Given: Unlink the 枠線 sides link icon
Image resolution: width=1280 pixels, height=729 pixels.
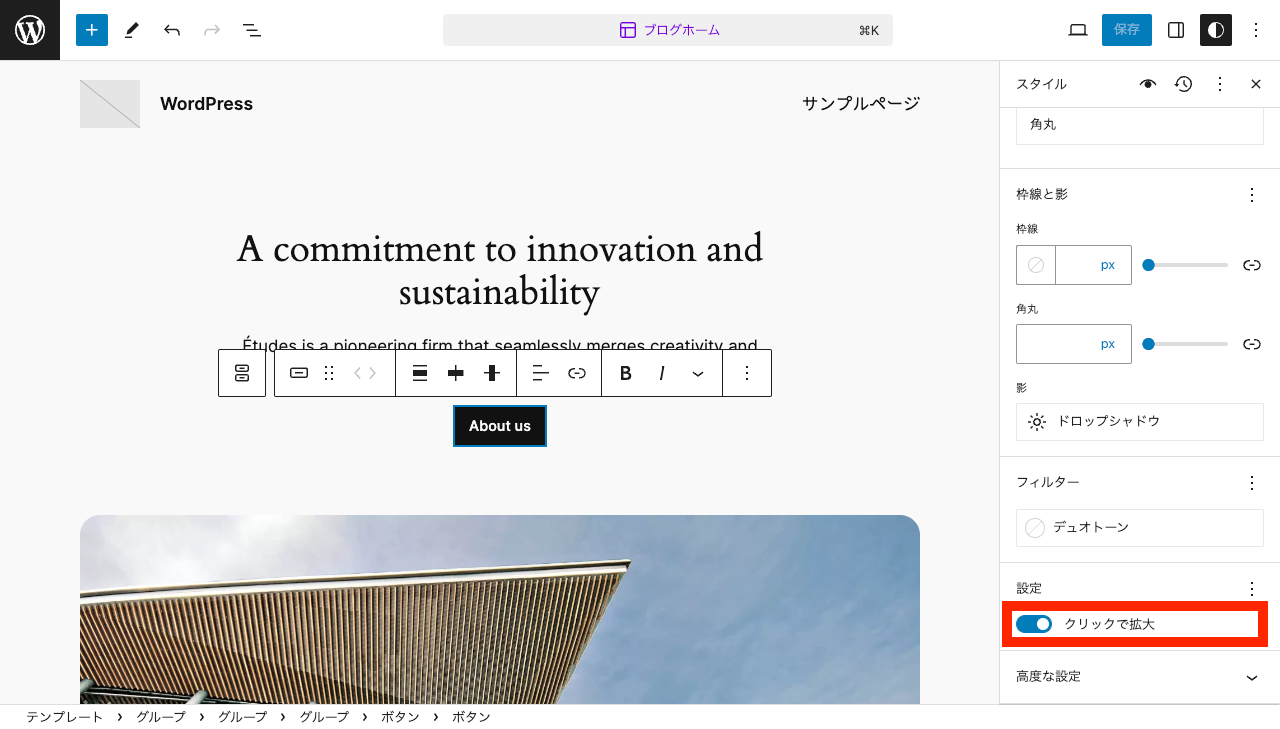Looking at the screenshot, I should (x=1252, y=265).
